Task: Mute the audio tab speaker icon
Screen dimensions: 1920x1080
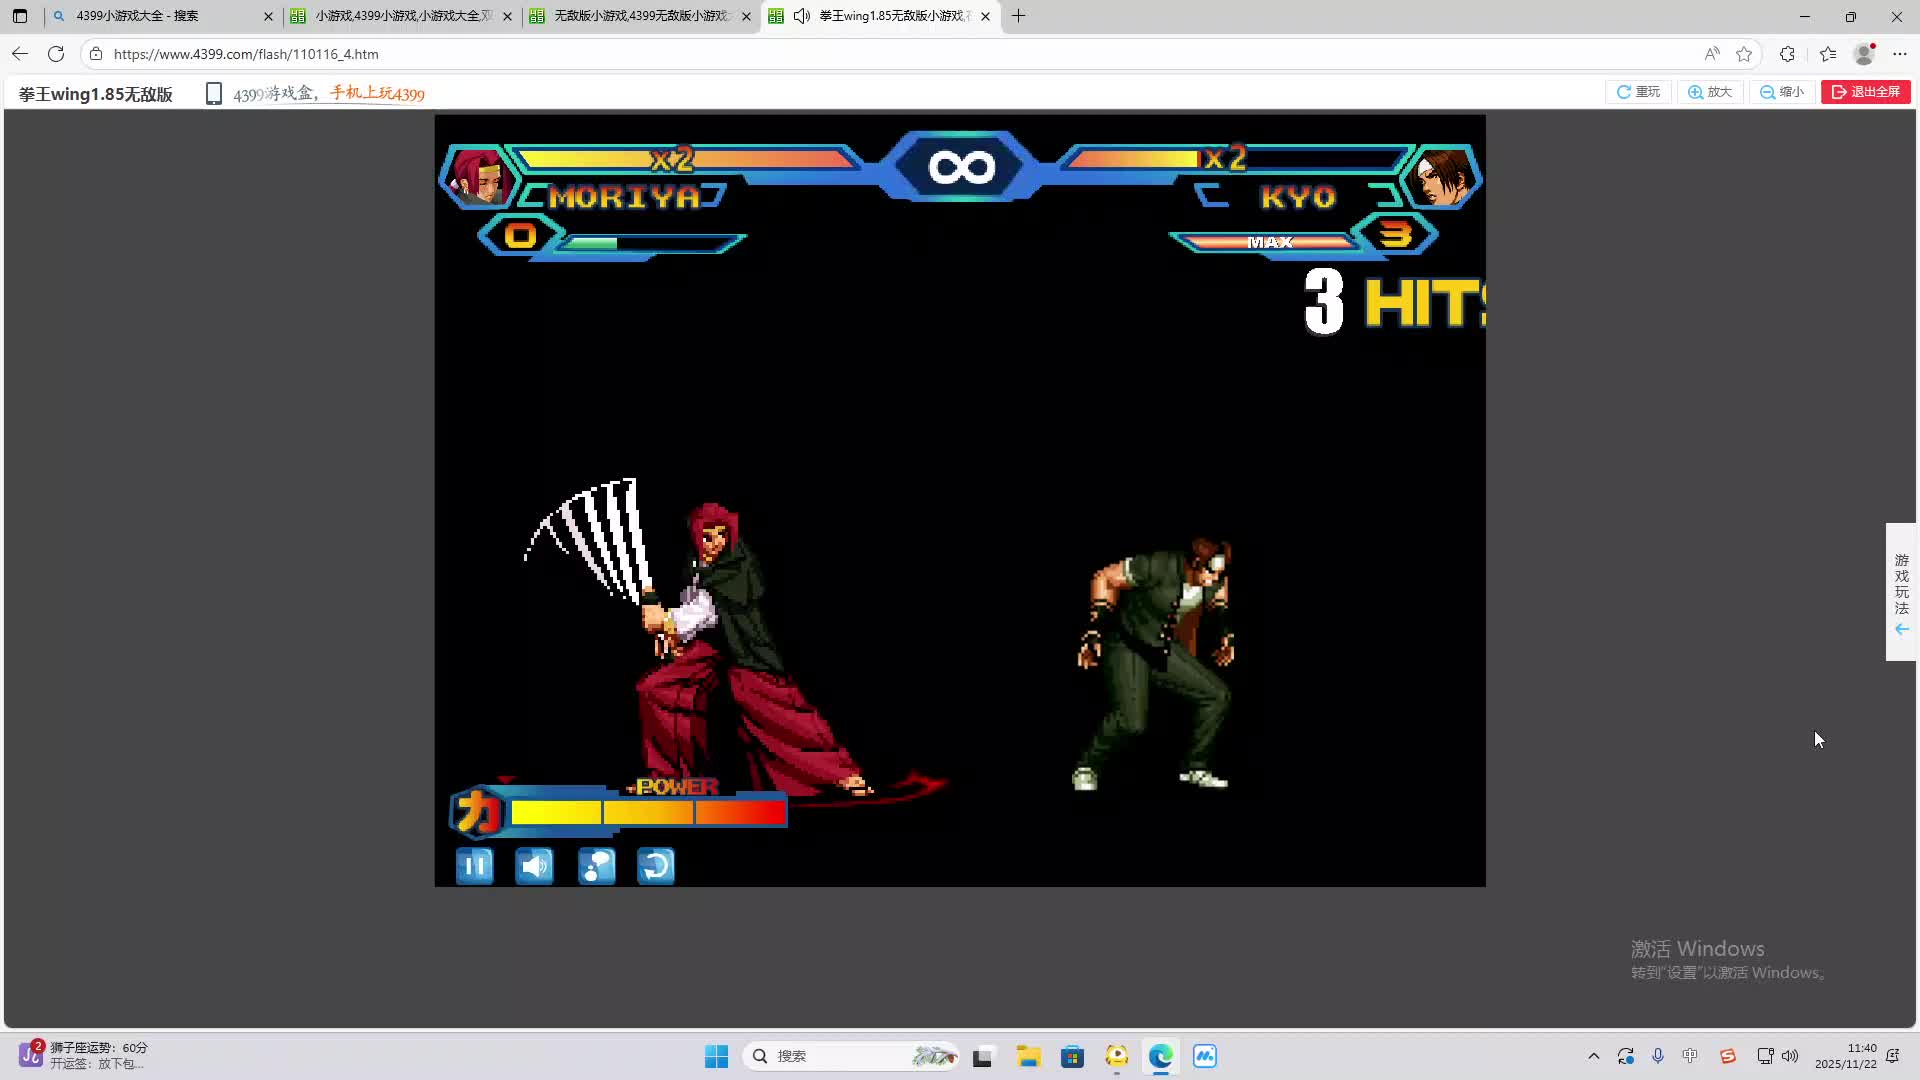Action: 801,16
